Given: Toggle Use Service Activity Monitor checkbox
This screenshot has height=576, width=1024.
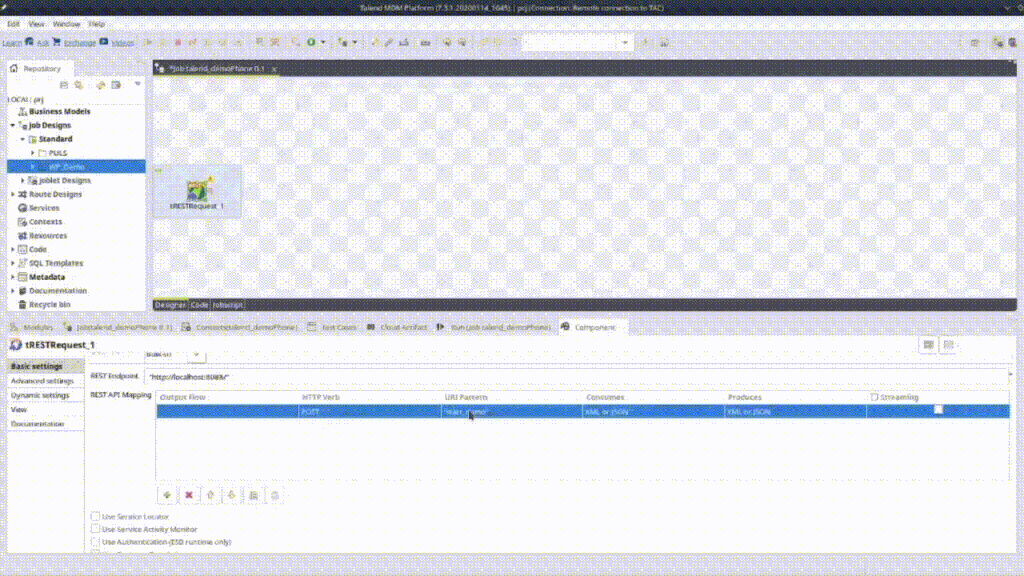Looking at the screenshot, I should (x=95, y=529).
